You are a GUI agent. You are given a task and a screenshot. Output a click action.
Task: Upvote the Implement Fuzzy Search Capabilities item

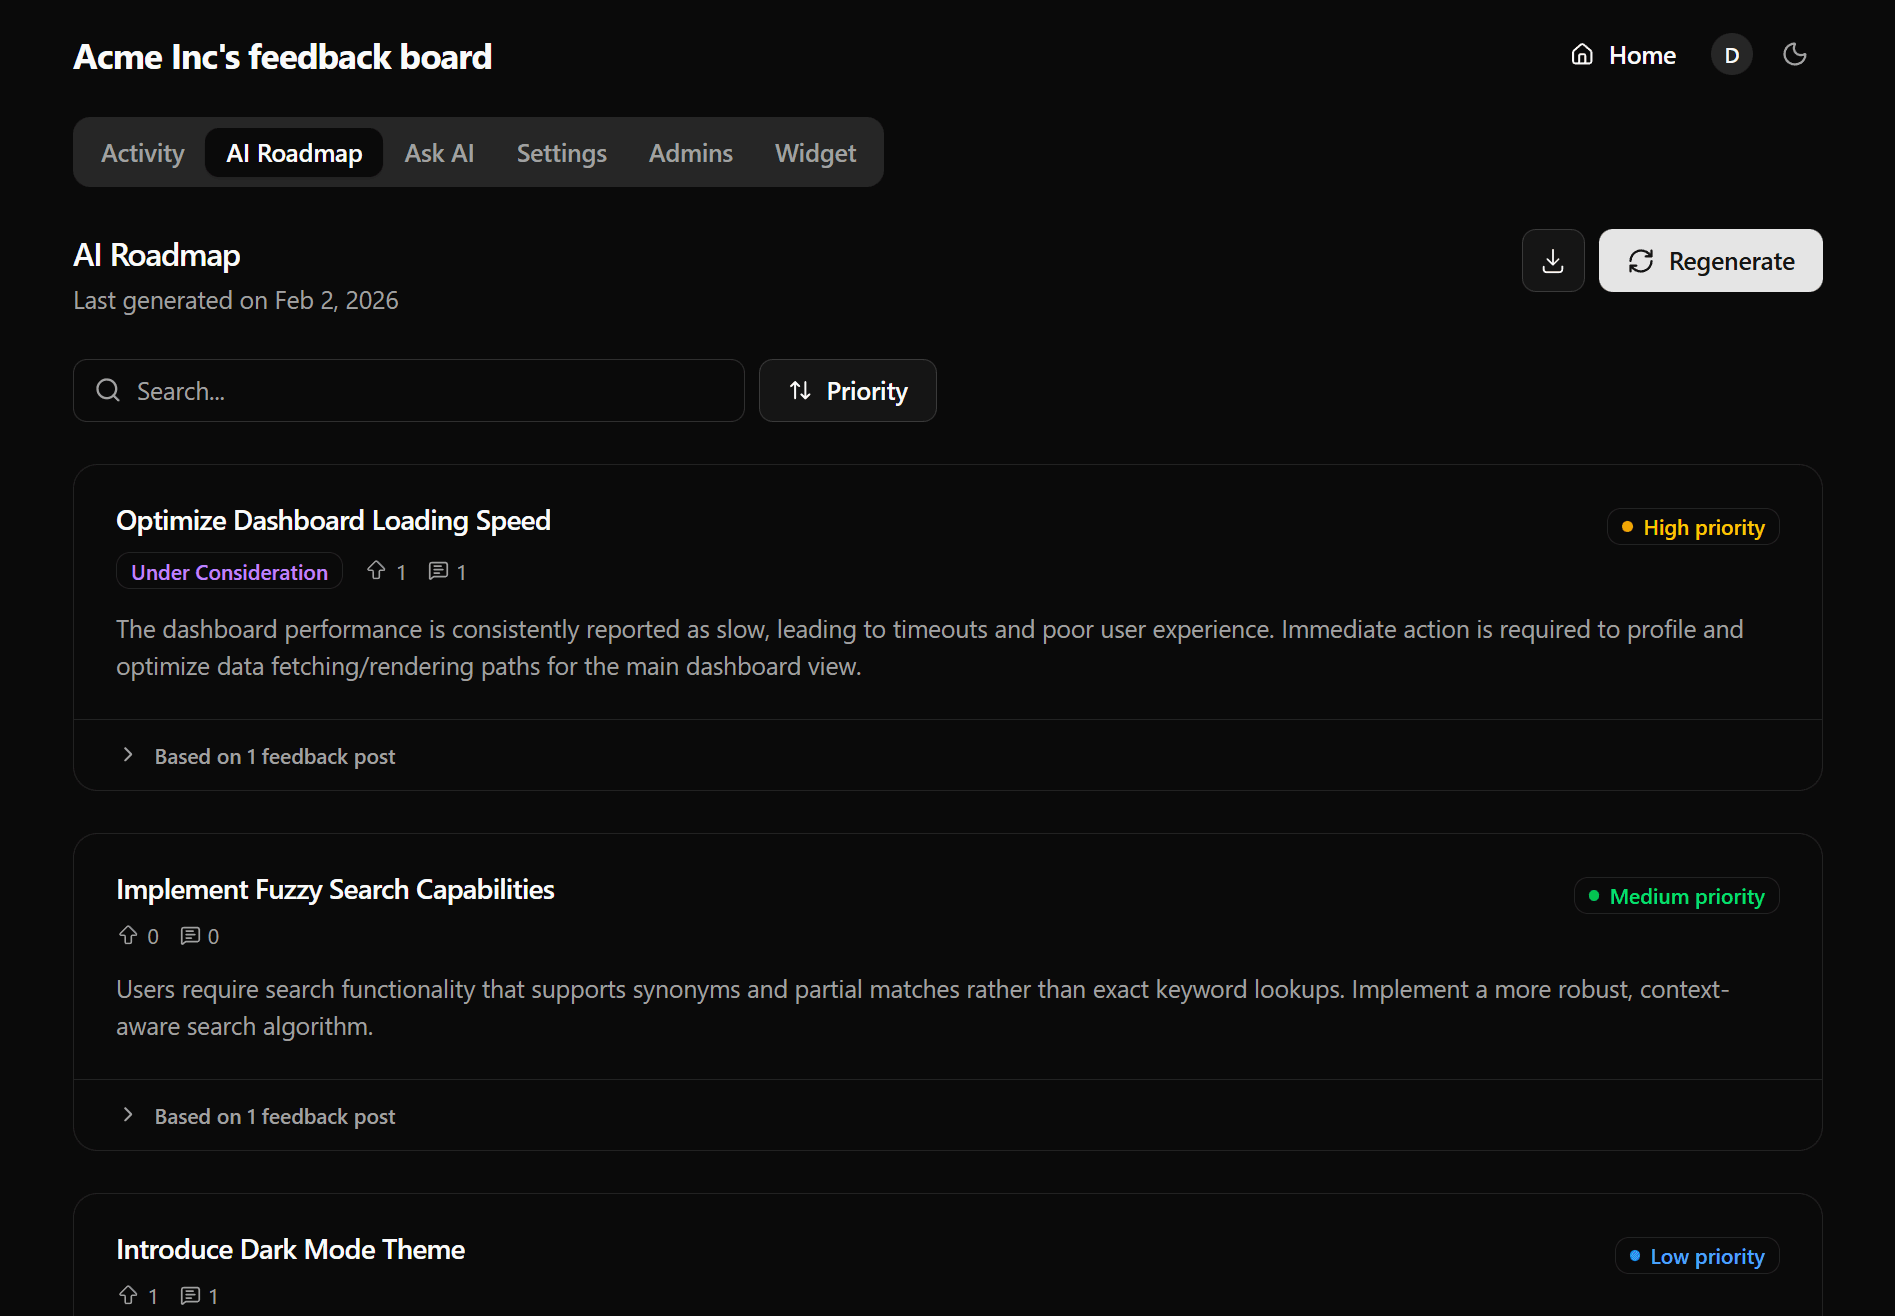click(x=128, y=936)
